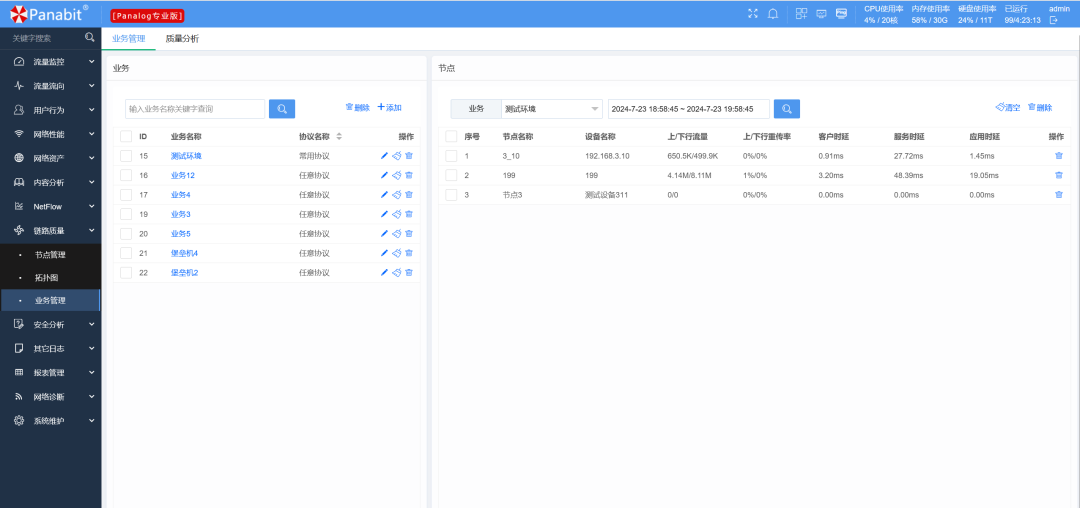Image resolution: width=1080 pixels, height=508 pixels.
Task: Click the 关键字搜索 sidebar input
Action: click(45, 38)
